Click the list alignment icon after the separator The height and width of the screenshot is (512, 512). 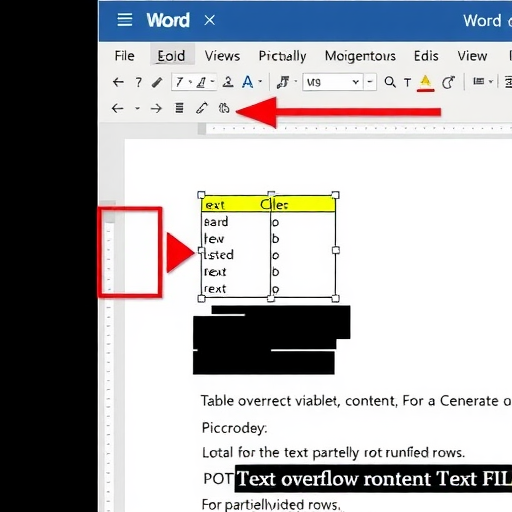pyautogui.click(x=479, y=81)
